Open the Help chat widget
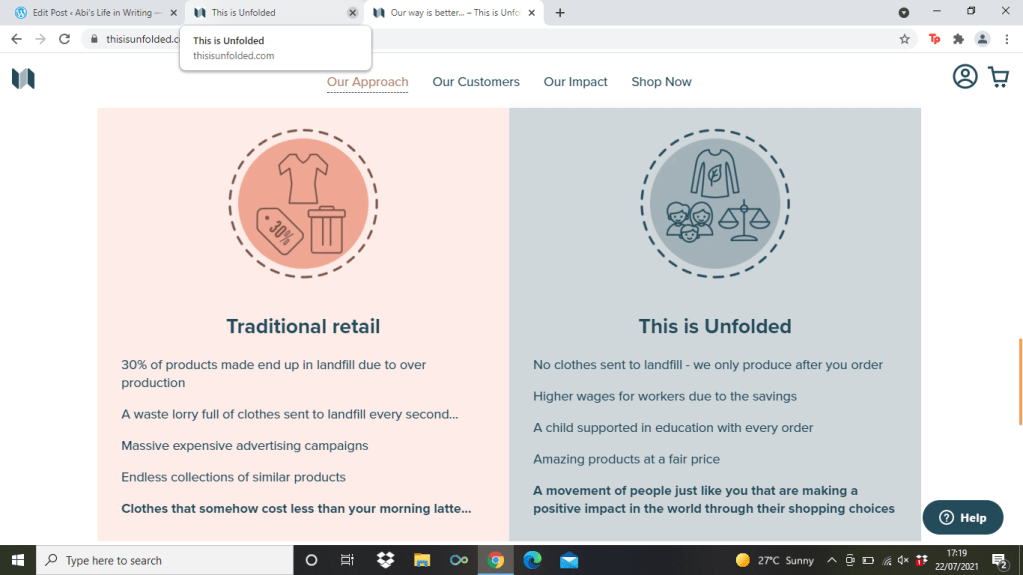The image size is (1023, 575). pyautogui.click(x=962, y=517)
